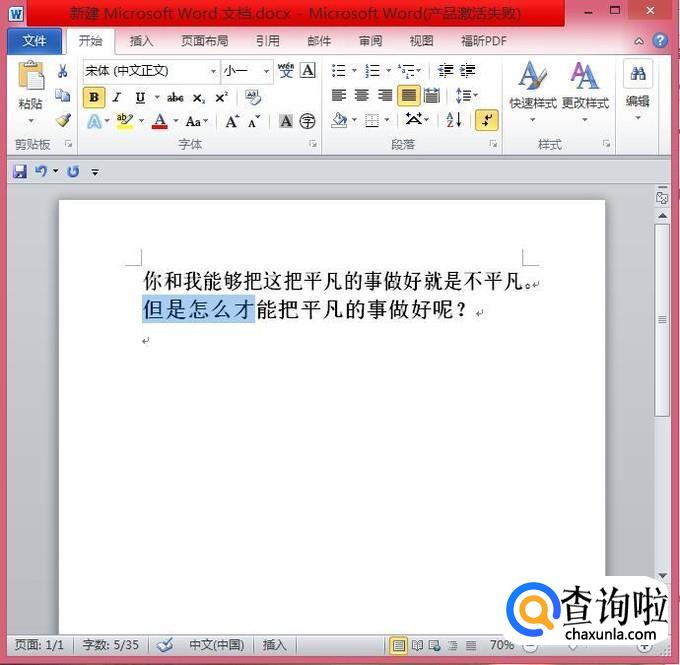Open 更改样式 Change Styles menu
The image size is (680, 665).
coord(585,92)
